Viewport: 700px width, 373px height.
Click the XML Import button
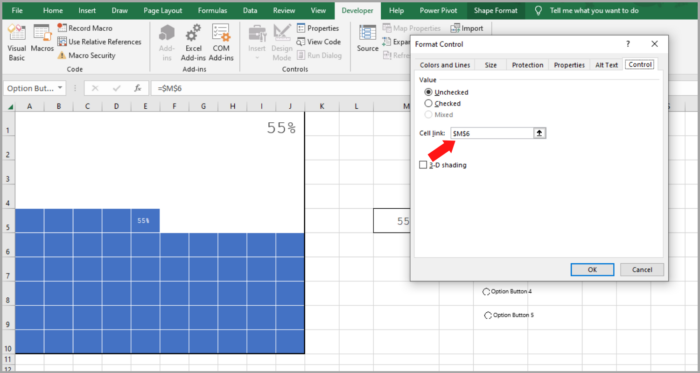467,28
